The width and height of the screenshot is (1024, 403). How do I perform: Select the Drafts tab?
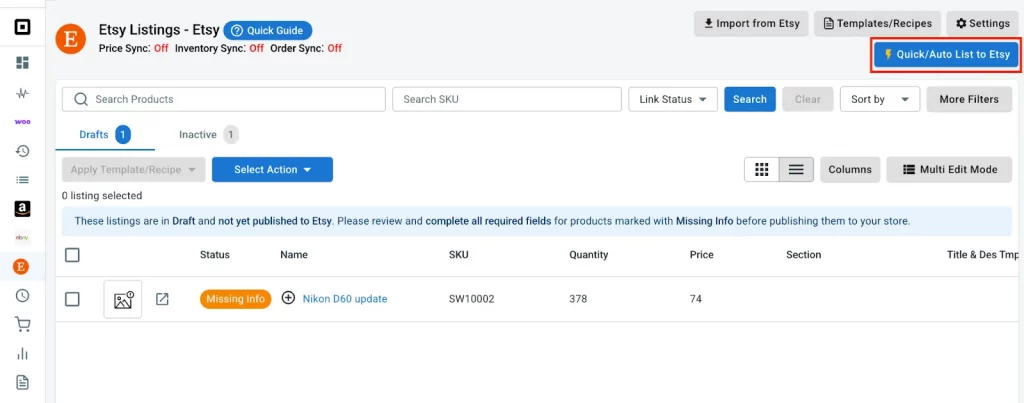point(93,134)
